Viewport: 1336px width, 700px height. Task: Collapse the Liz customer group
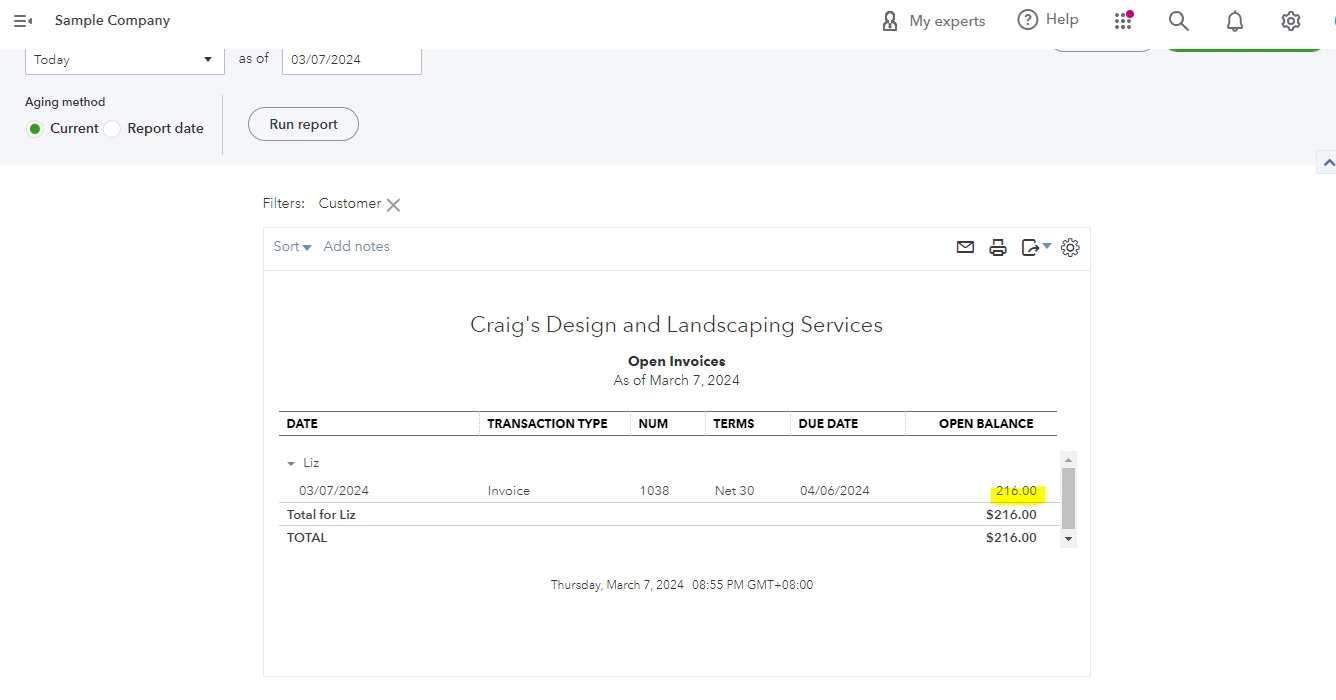[x=291, y=464]
